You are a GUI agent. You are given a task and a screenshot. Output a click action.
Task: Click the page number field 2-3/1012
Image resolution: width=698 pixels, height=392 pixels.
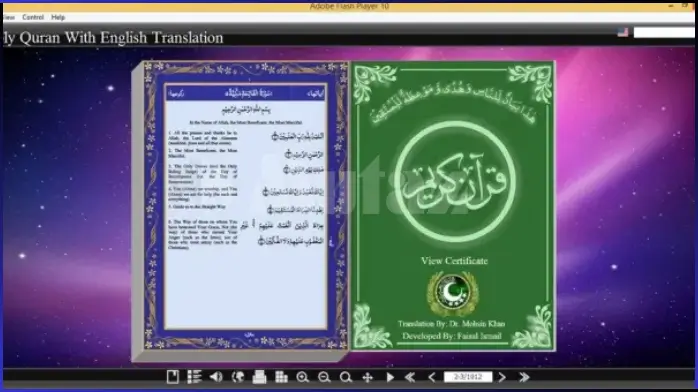pos(468,377)
